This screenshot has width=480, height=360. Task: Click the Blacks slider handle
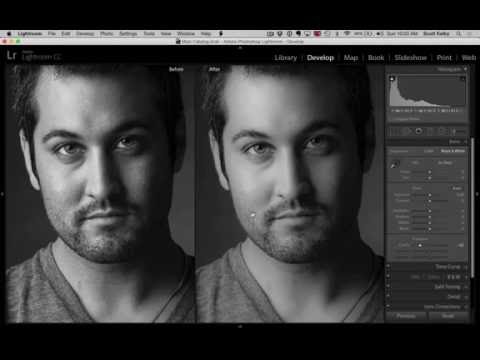[x=430, y=229]
